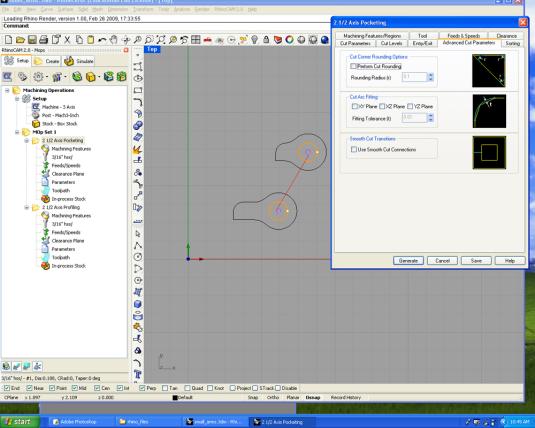Click the blue Render sphere icon
This screenshot has height=428, width=535.
click(x=324, y=40)
